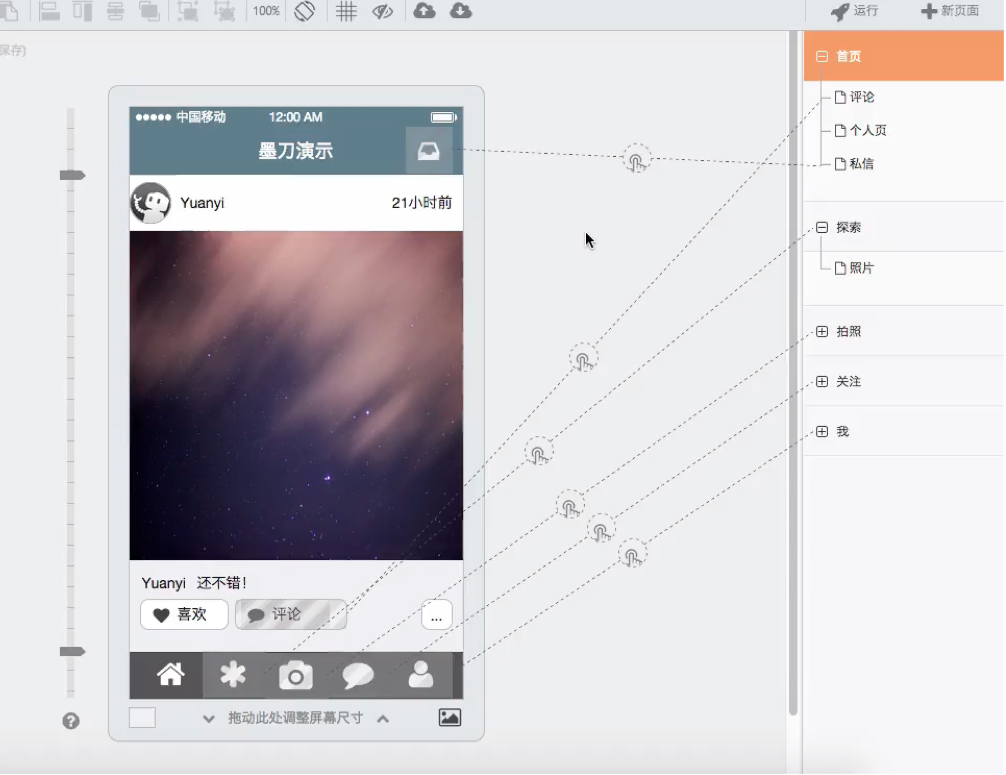The width and height of the screenshot is (1006, 775).
Task: Click the background color swatch below the phone
Action: click(x=142, y=717)
